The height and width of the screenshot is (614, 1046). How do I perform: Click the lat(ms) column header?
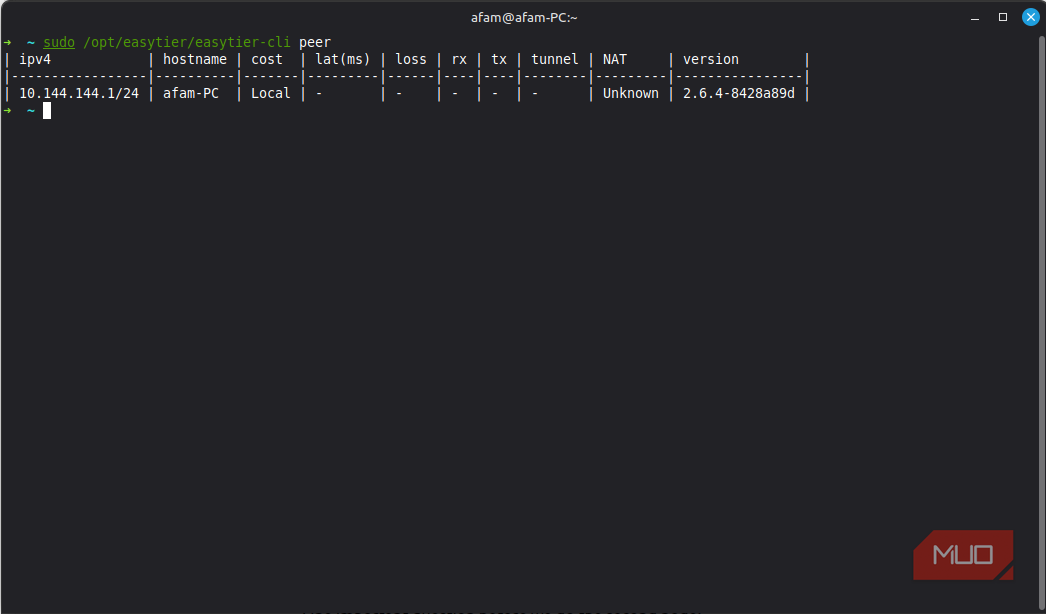pos(343,59)
